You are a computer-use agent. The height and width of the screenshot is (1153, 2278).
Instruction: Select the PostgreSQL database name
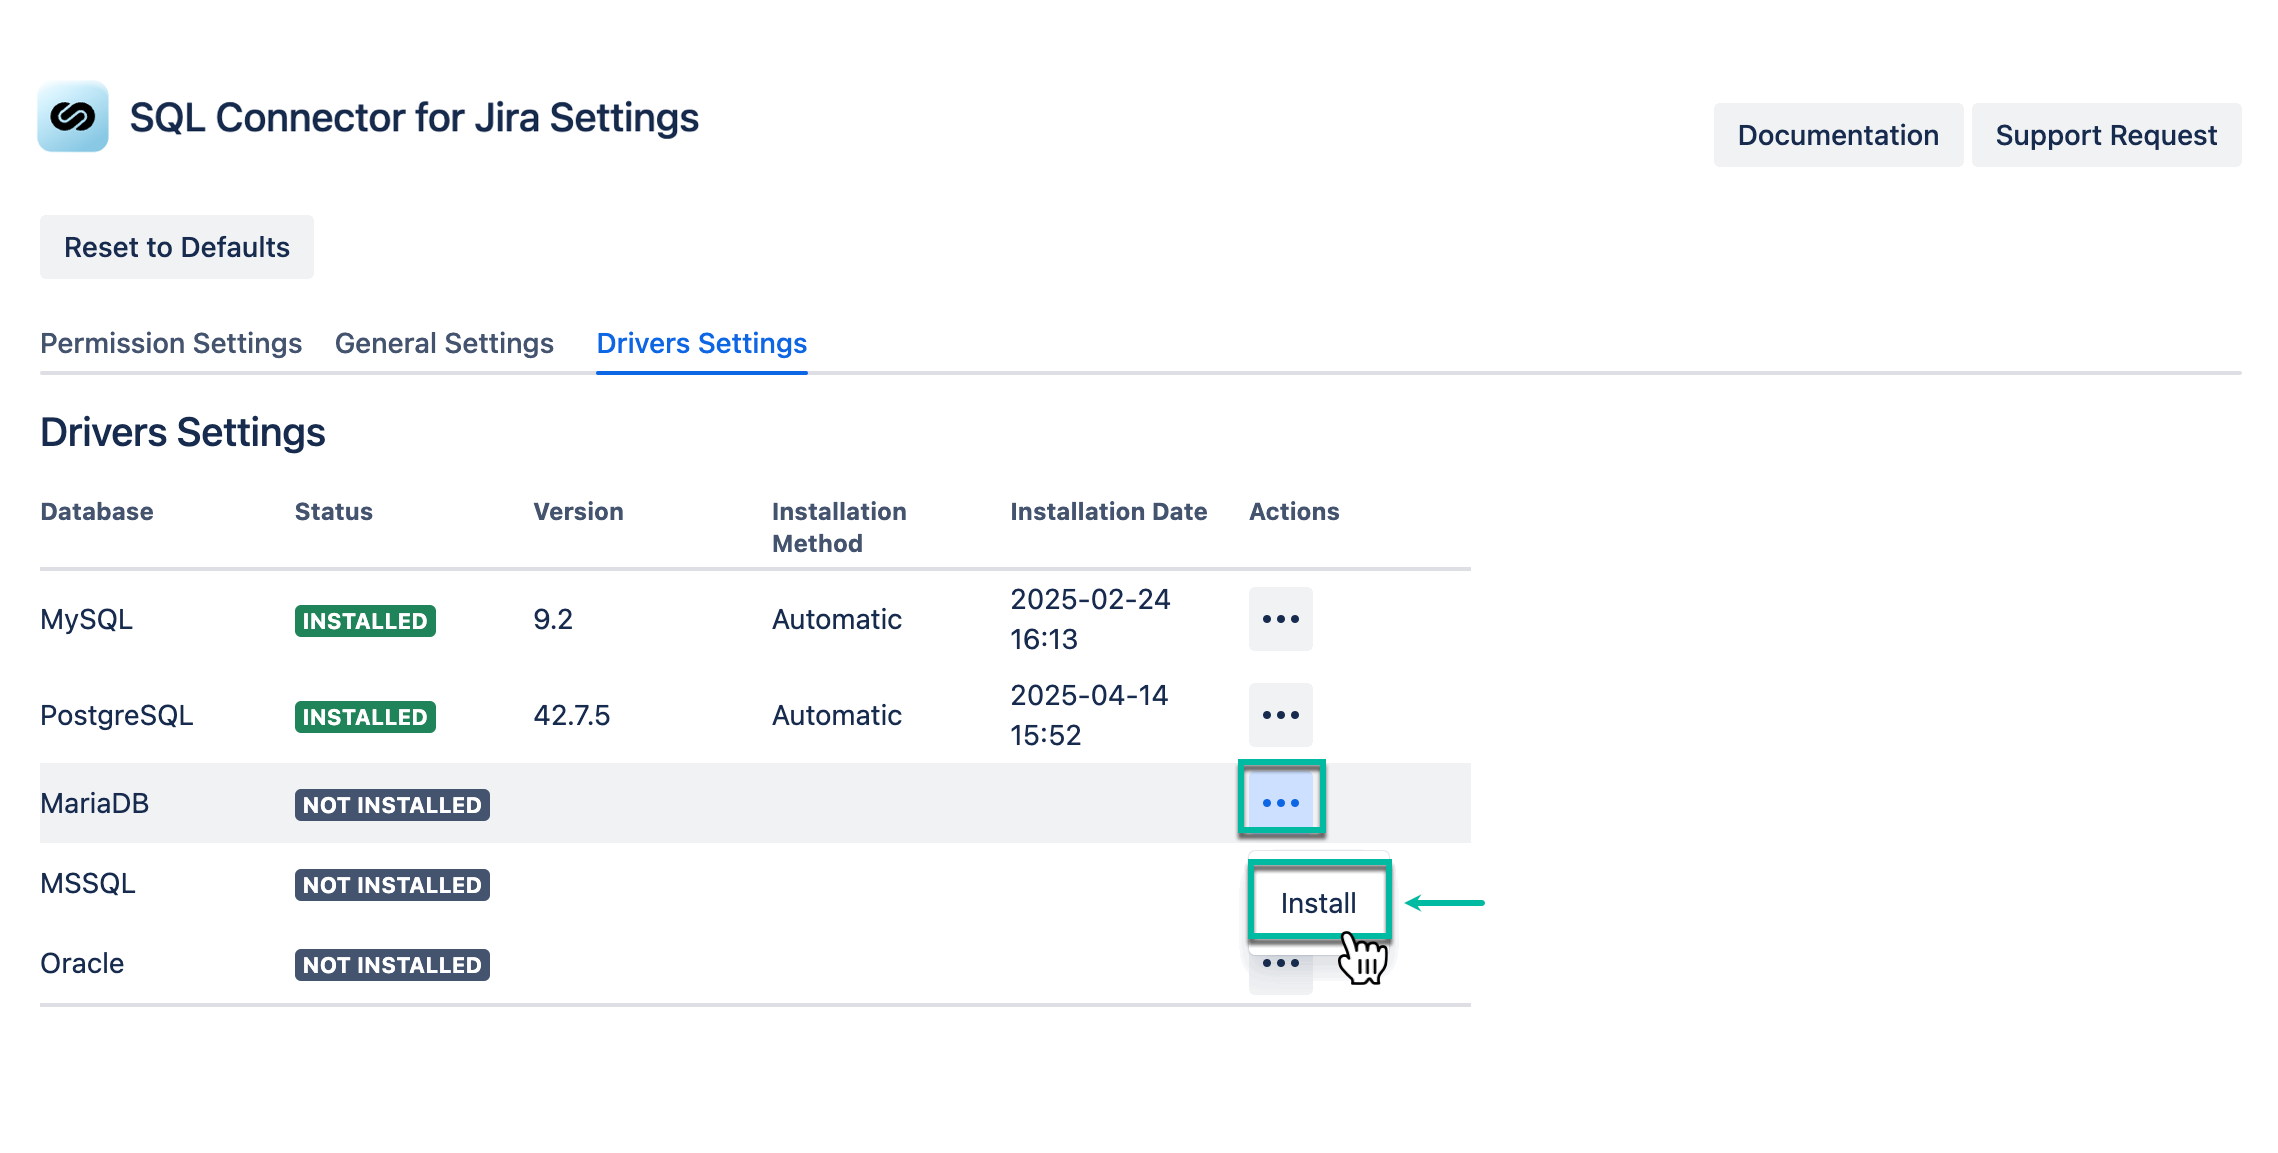(116, 715)
